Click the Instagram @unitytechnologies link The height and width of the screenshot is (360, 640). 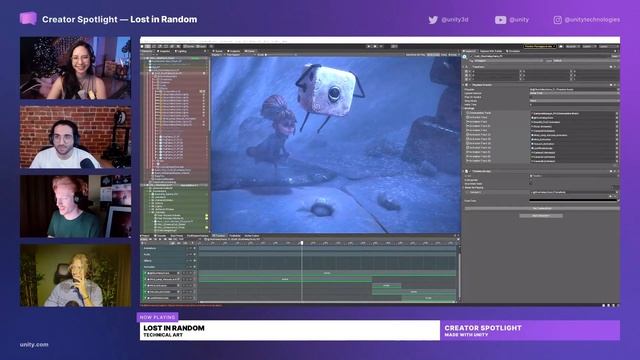click(x=587, y=20)
